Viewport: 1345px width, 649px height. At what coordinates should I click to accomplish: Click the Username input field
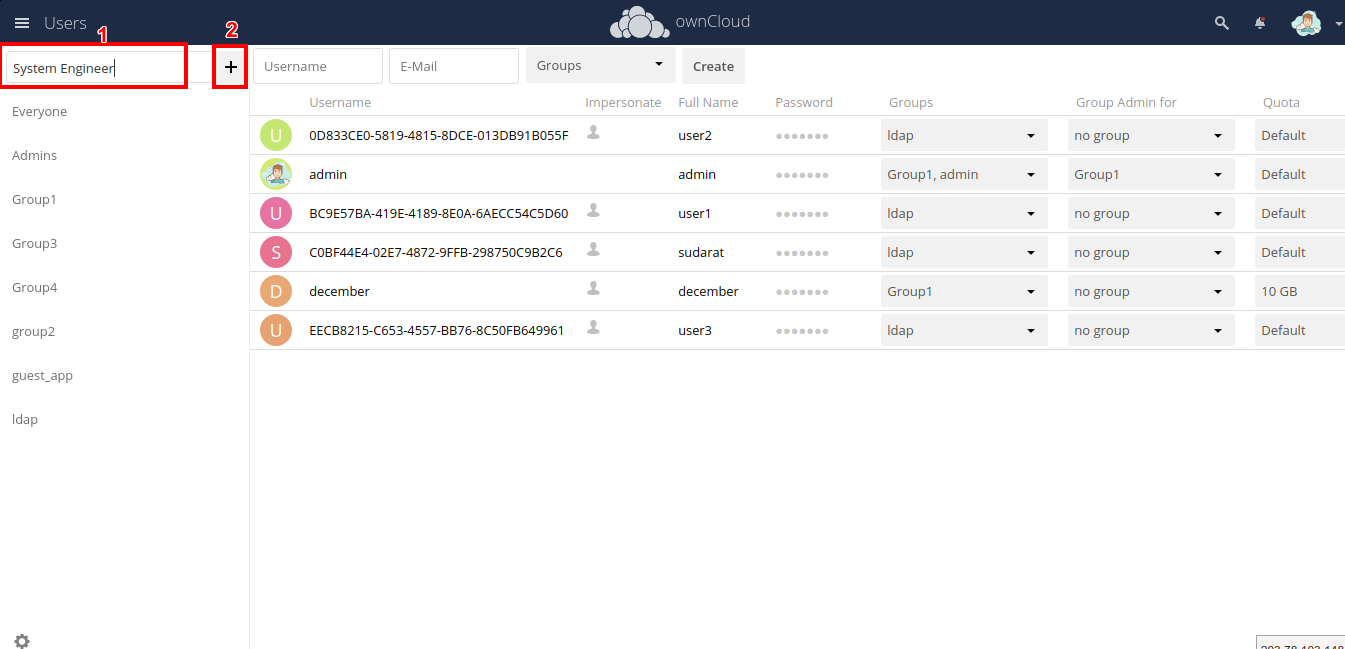317,67
